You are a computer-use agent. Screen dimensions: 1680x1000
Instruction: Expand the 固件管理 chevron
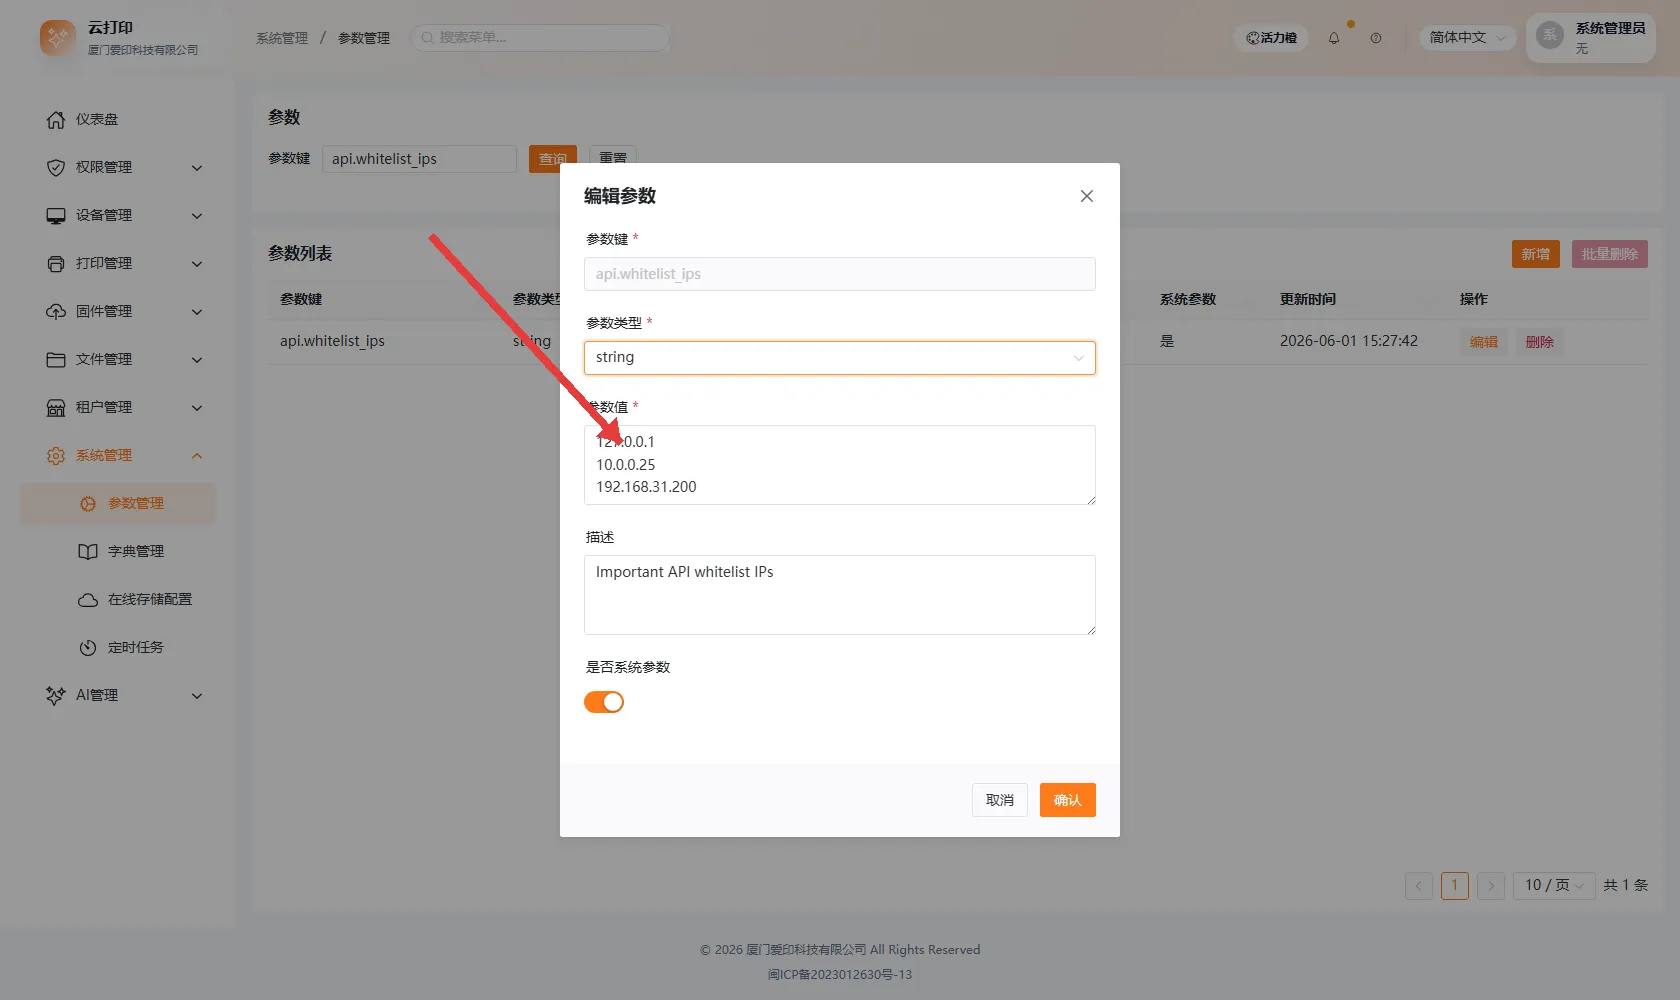(197, 312)
